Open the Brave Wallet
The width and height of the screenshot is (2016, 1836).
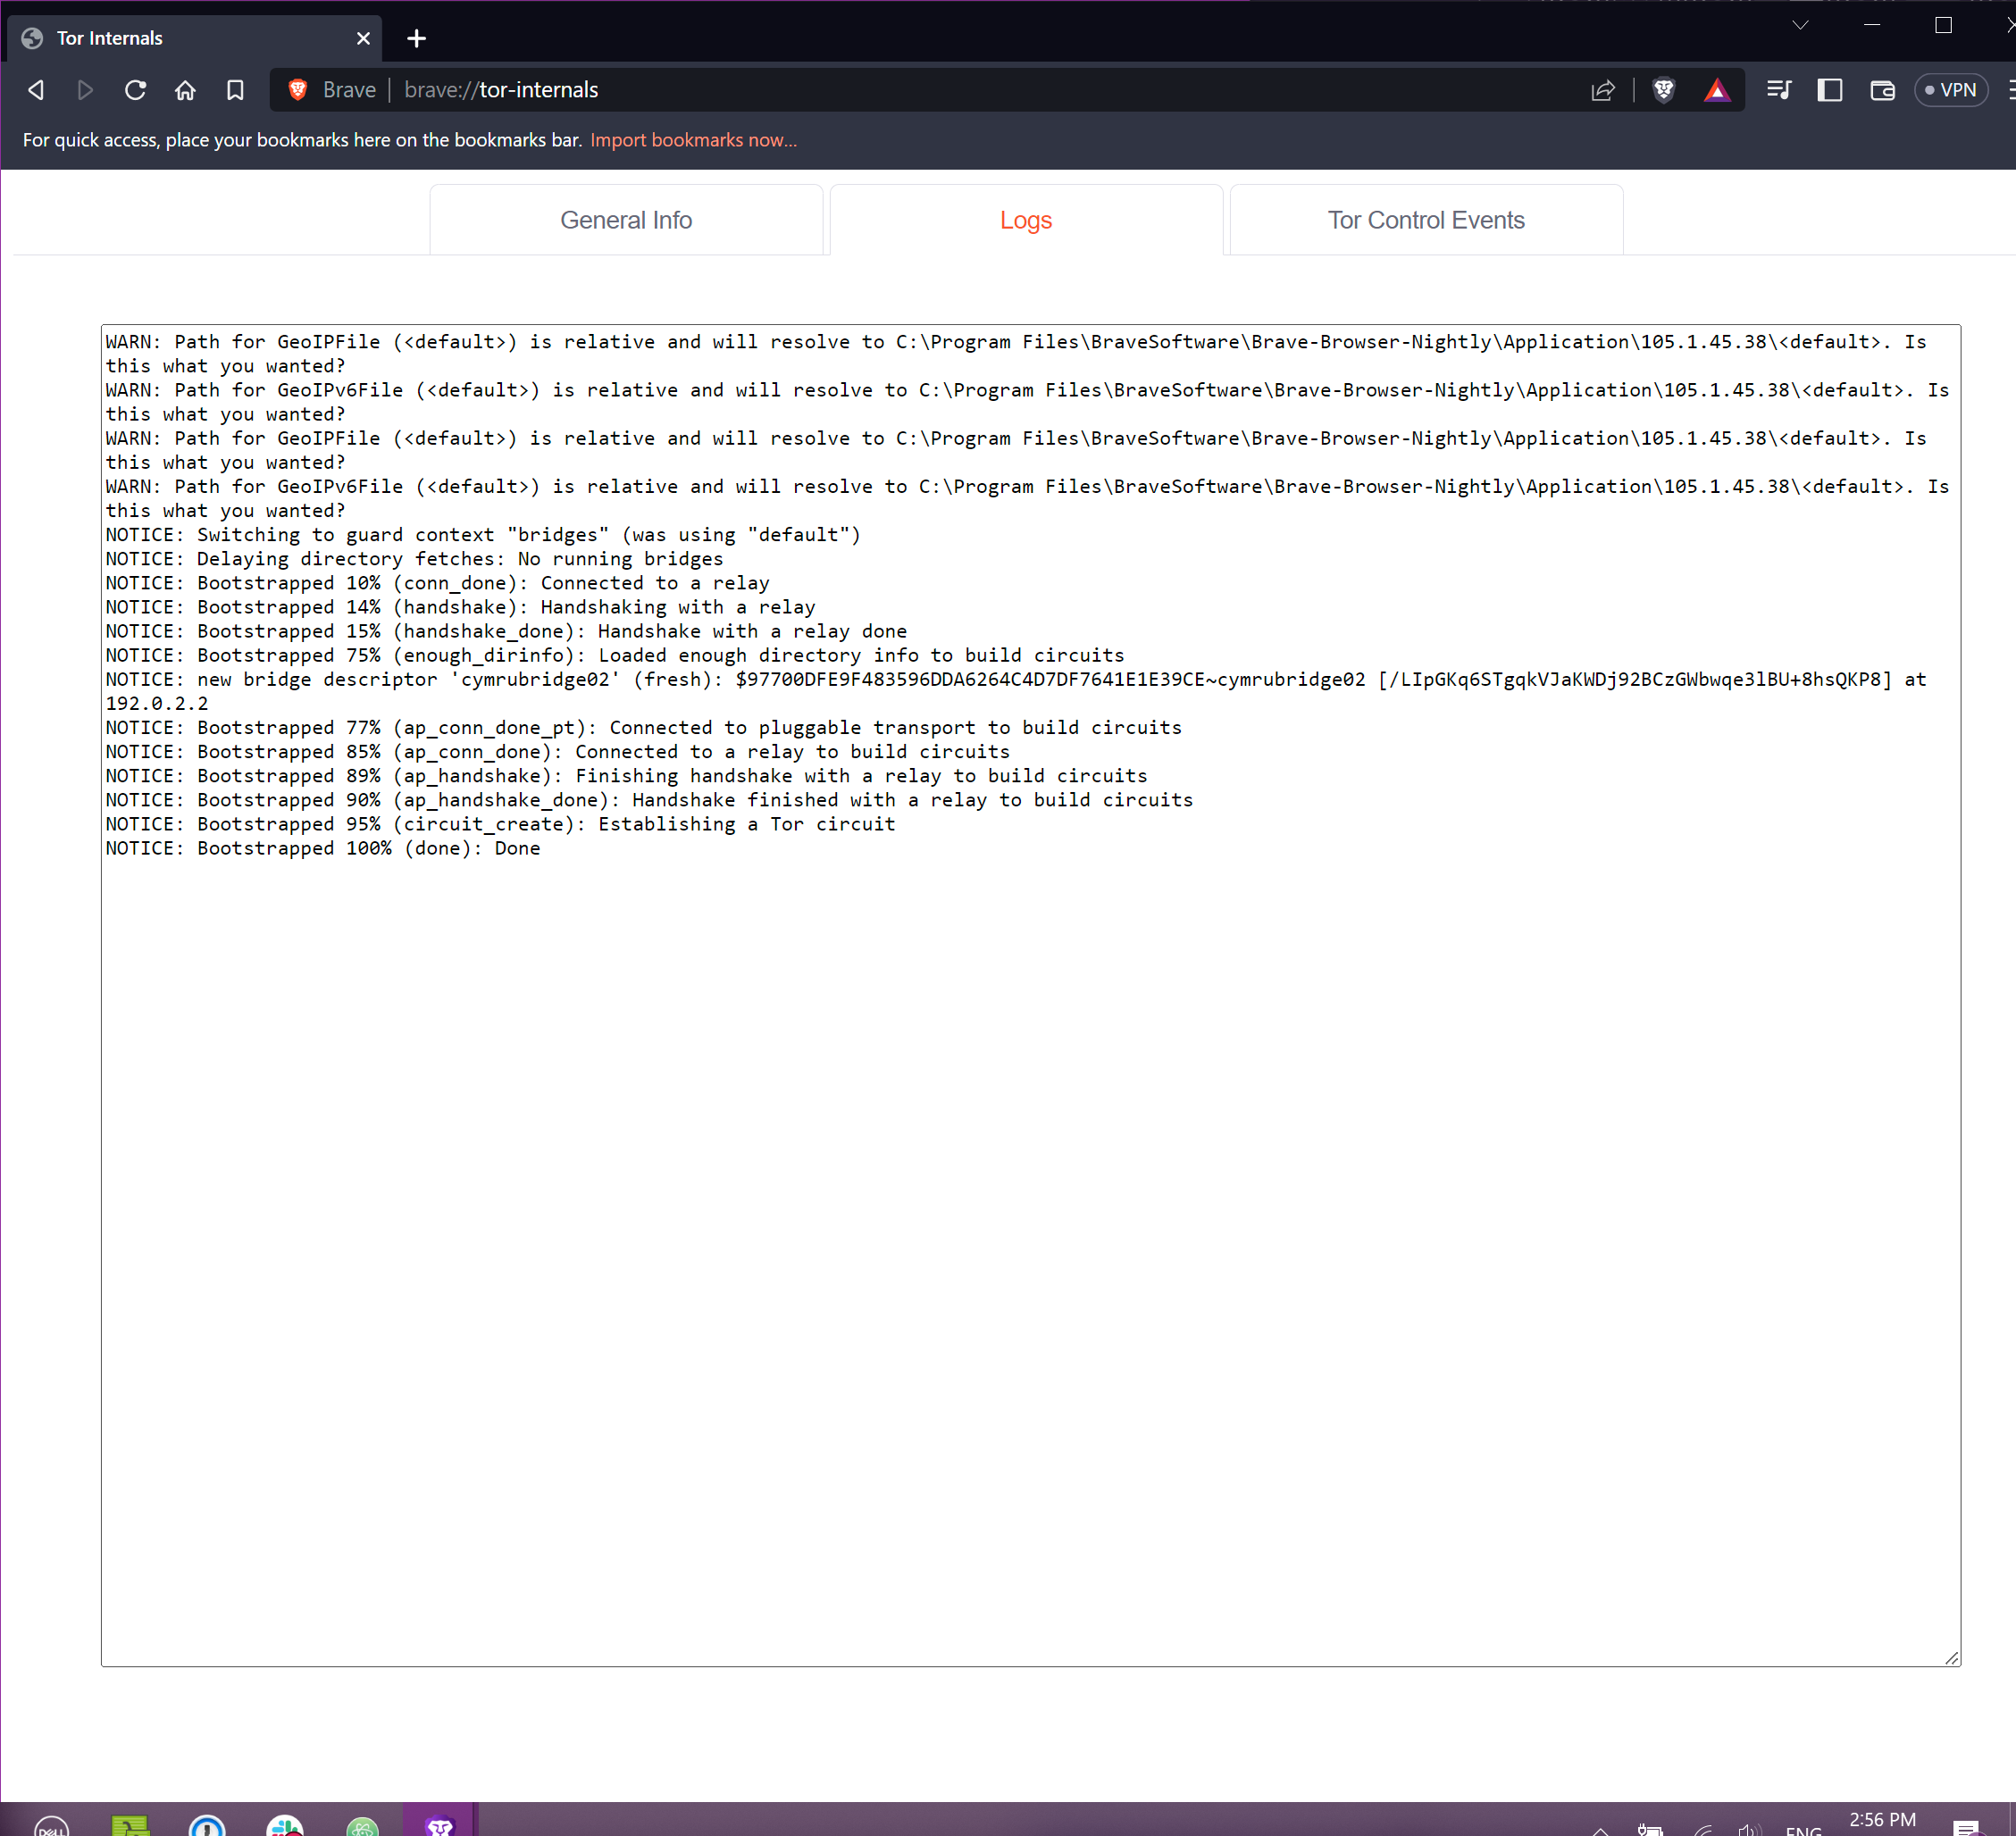(1881, 90)
